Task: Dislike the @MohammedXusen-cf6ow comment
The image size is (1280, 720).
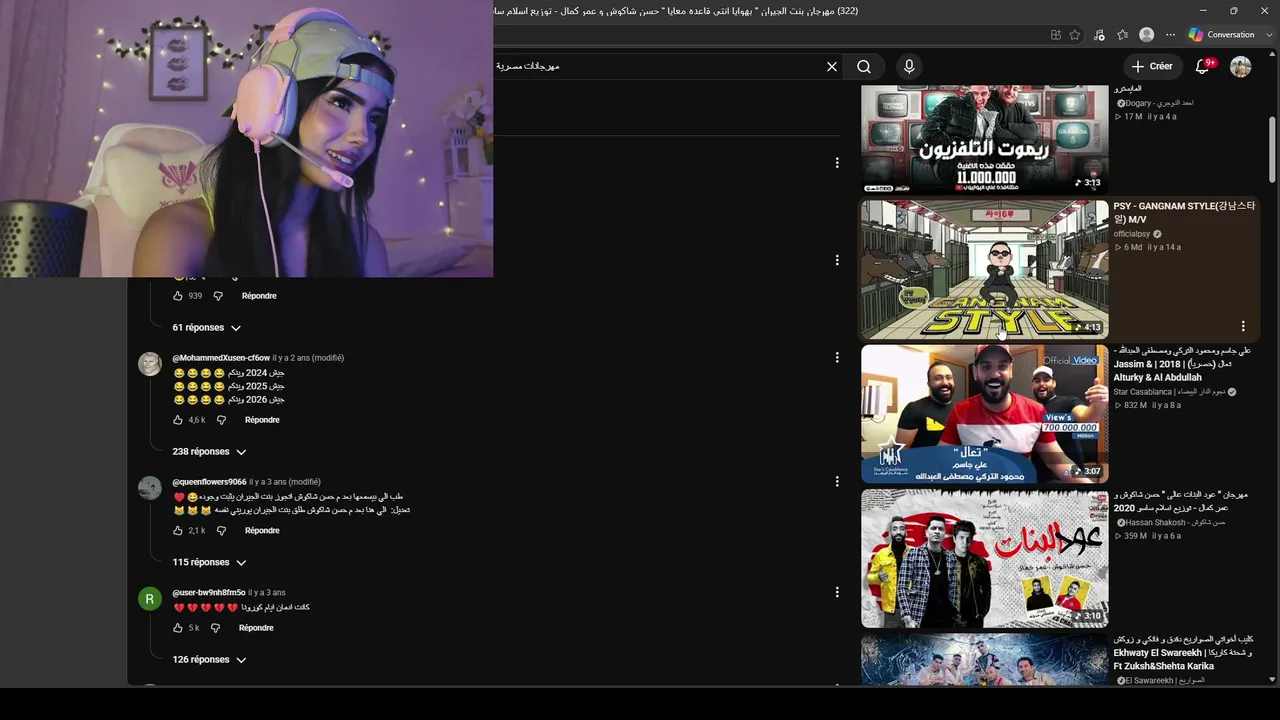Action: pyautogui.click(x=221, y=420)
